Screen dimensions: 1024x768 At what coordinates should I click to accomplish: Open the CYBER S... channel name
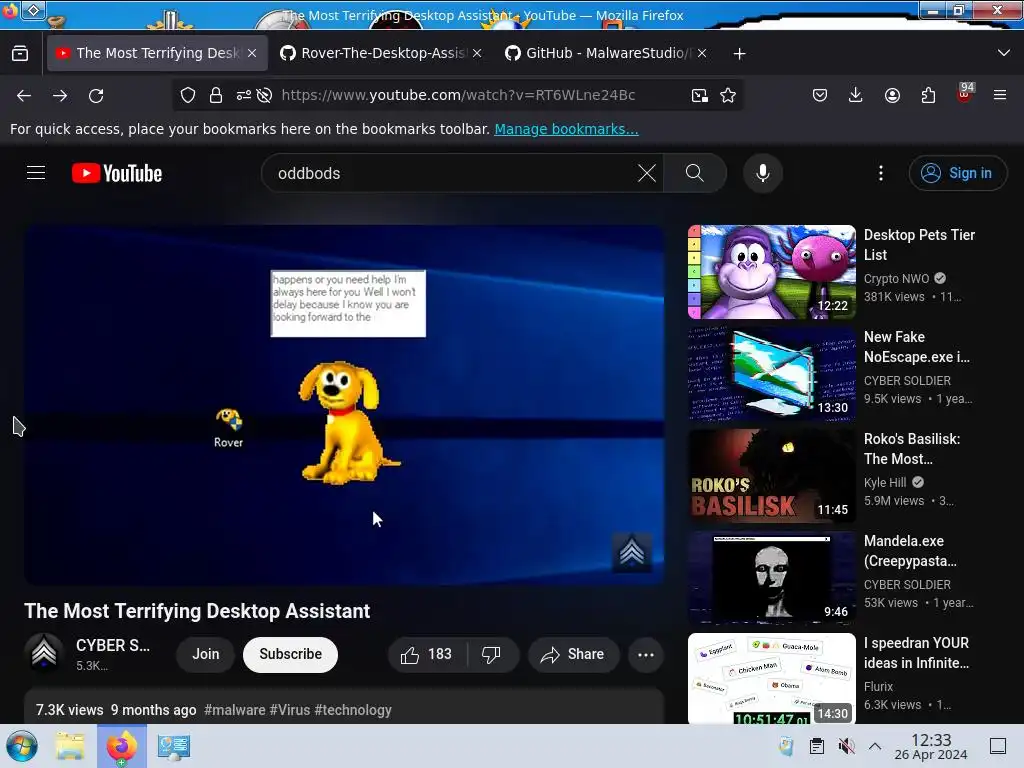[x=113, y=645]
